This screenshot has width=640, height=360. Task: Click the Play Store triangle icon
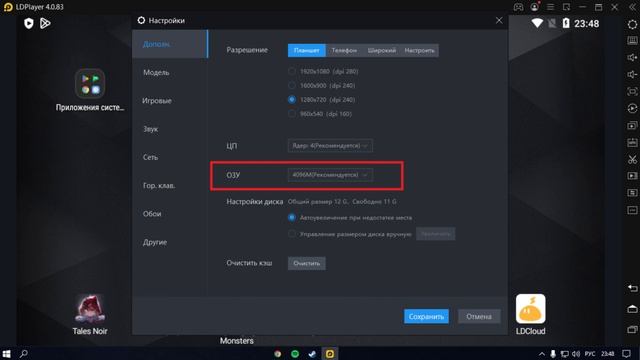coord(45,23)
